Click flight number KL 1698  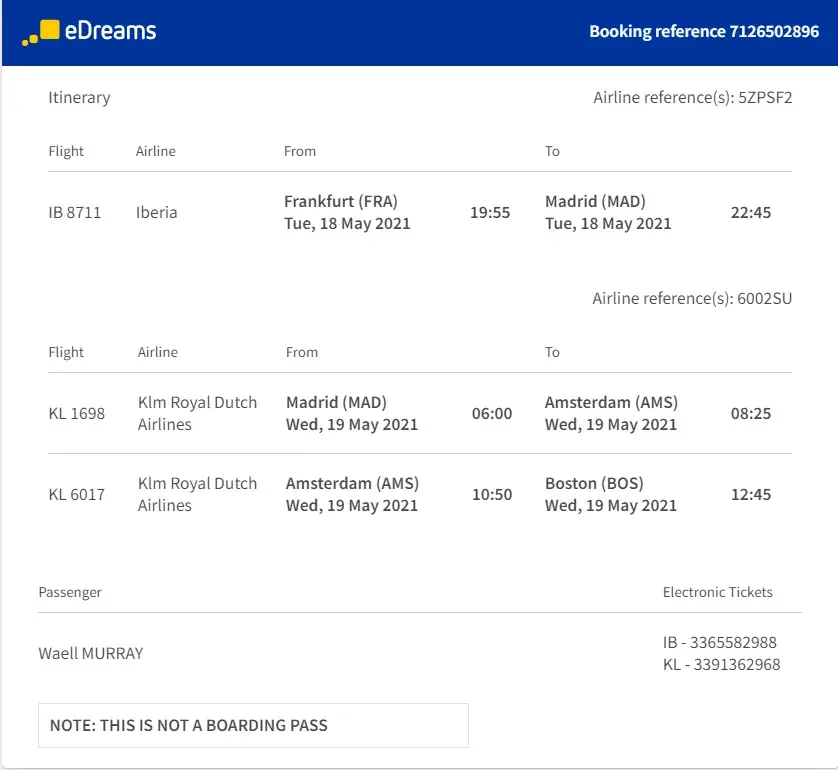pyautogui.click(x=77, y=413)
